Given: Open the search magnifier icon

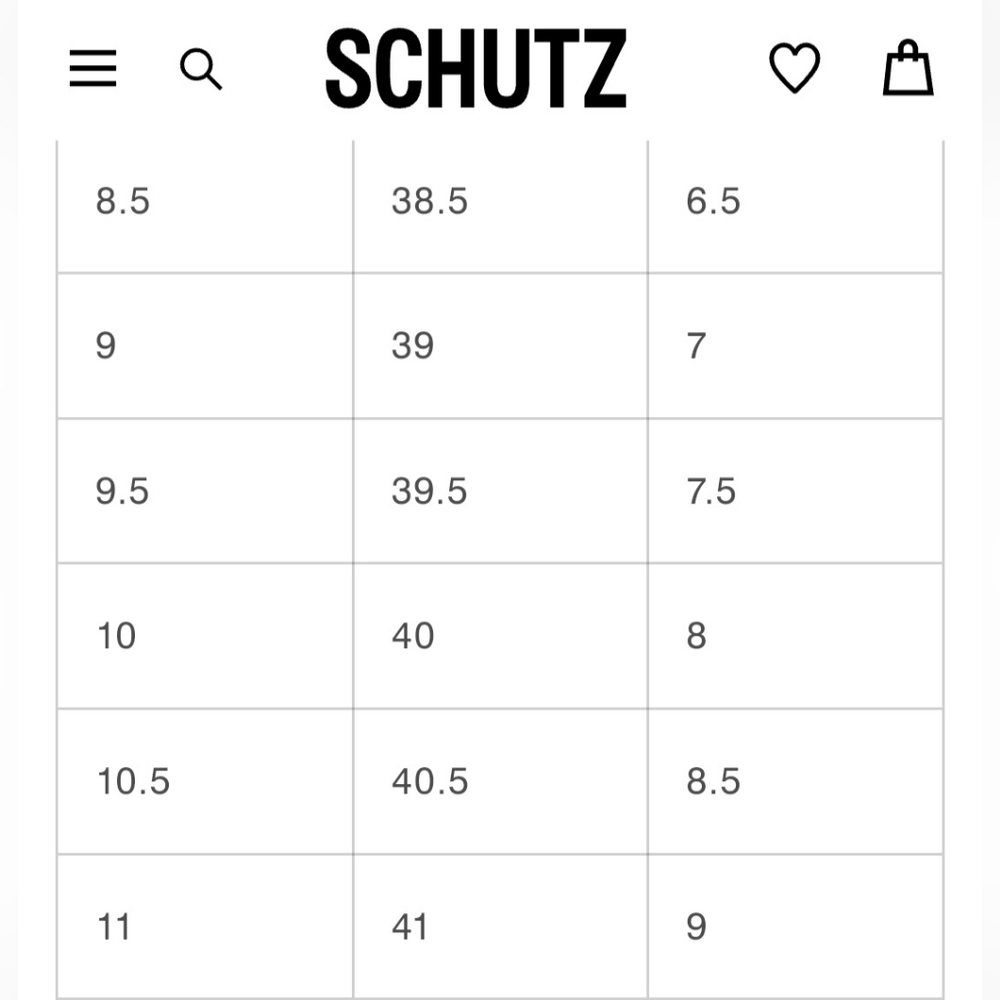Looking at the screenshot, I should point(202,69).
